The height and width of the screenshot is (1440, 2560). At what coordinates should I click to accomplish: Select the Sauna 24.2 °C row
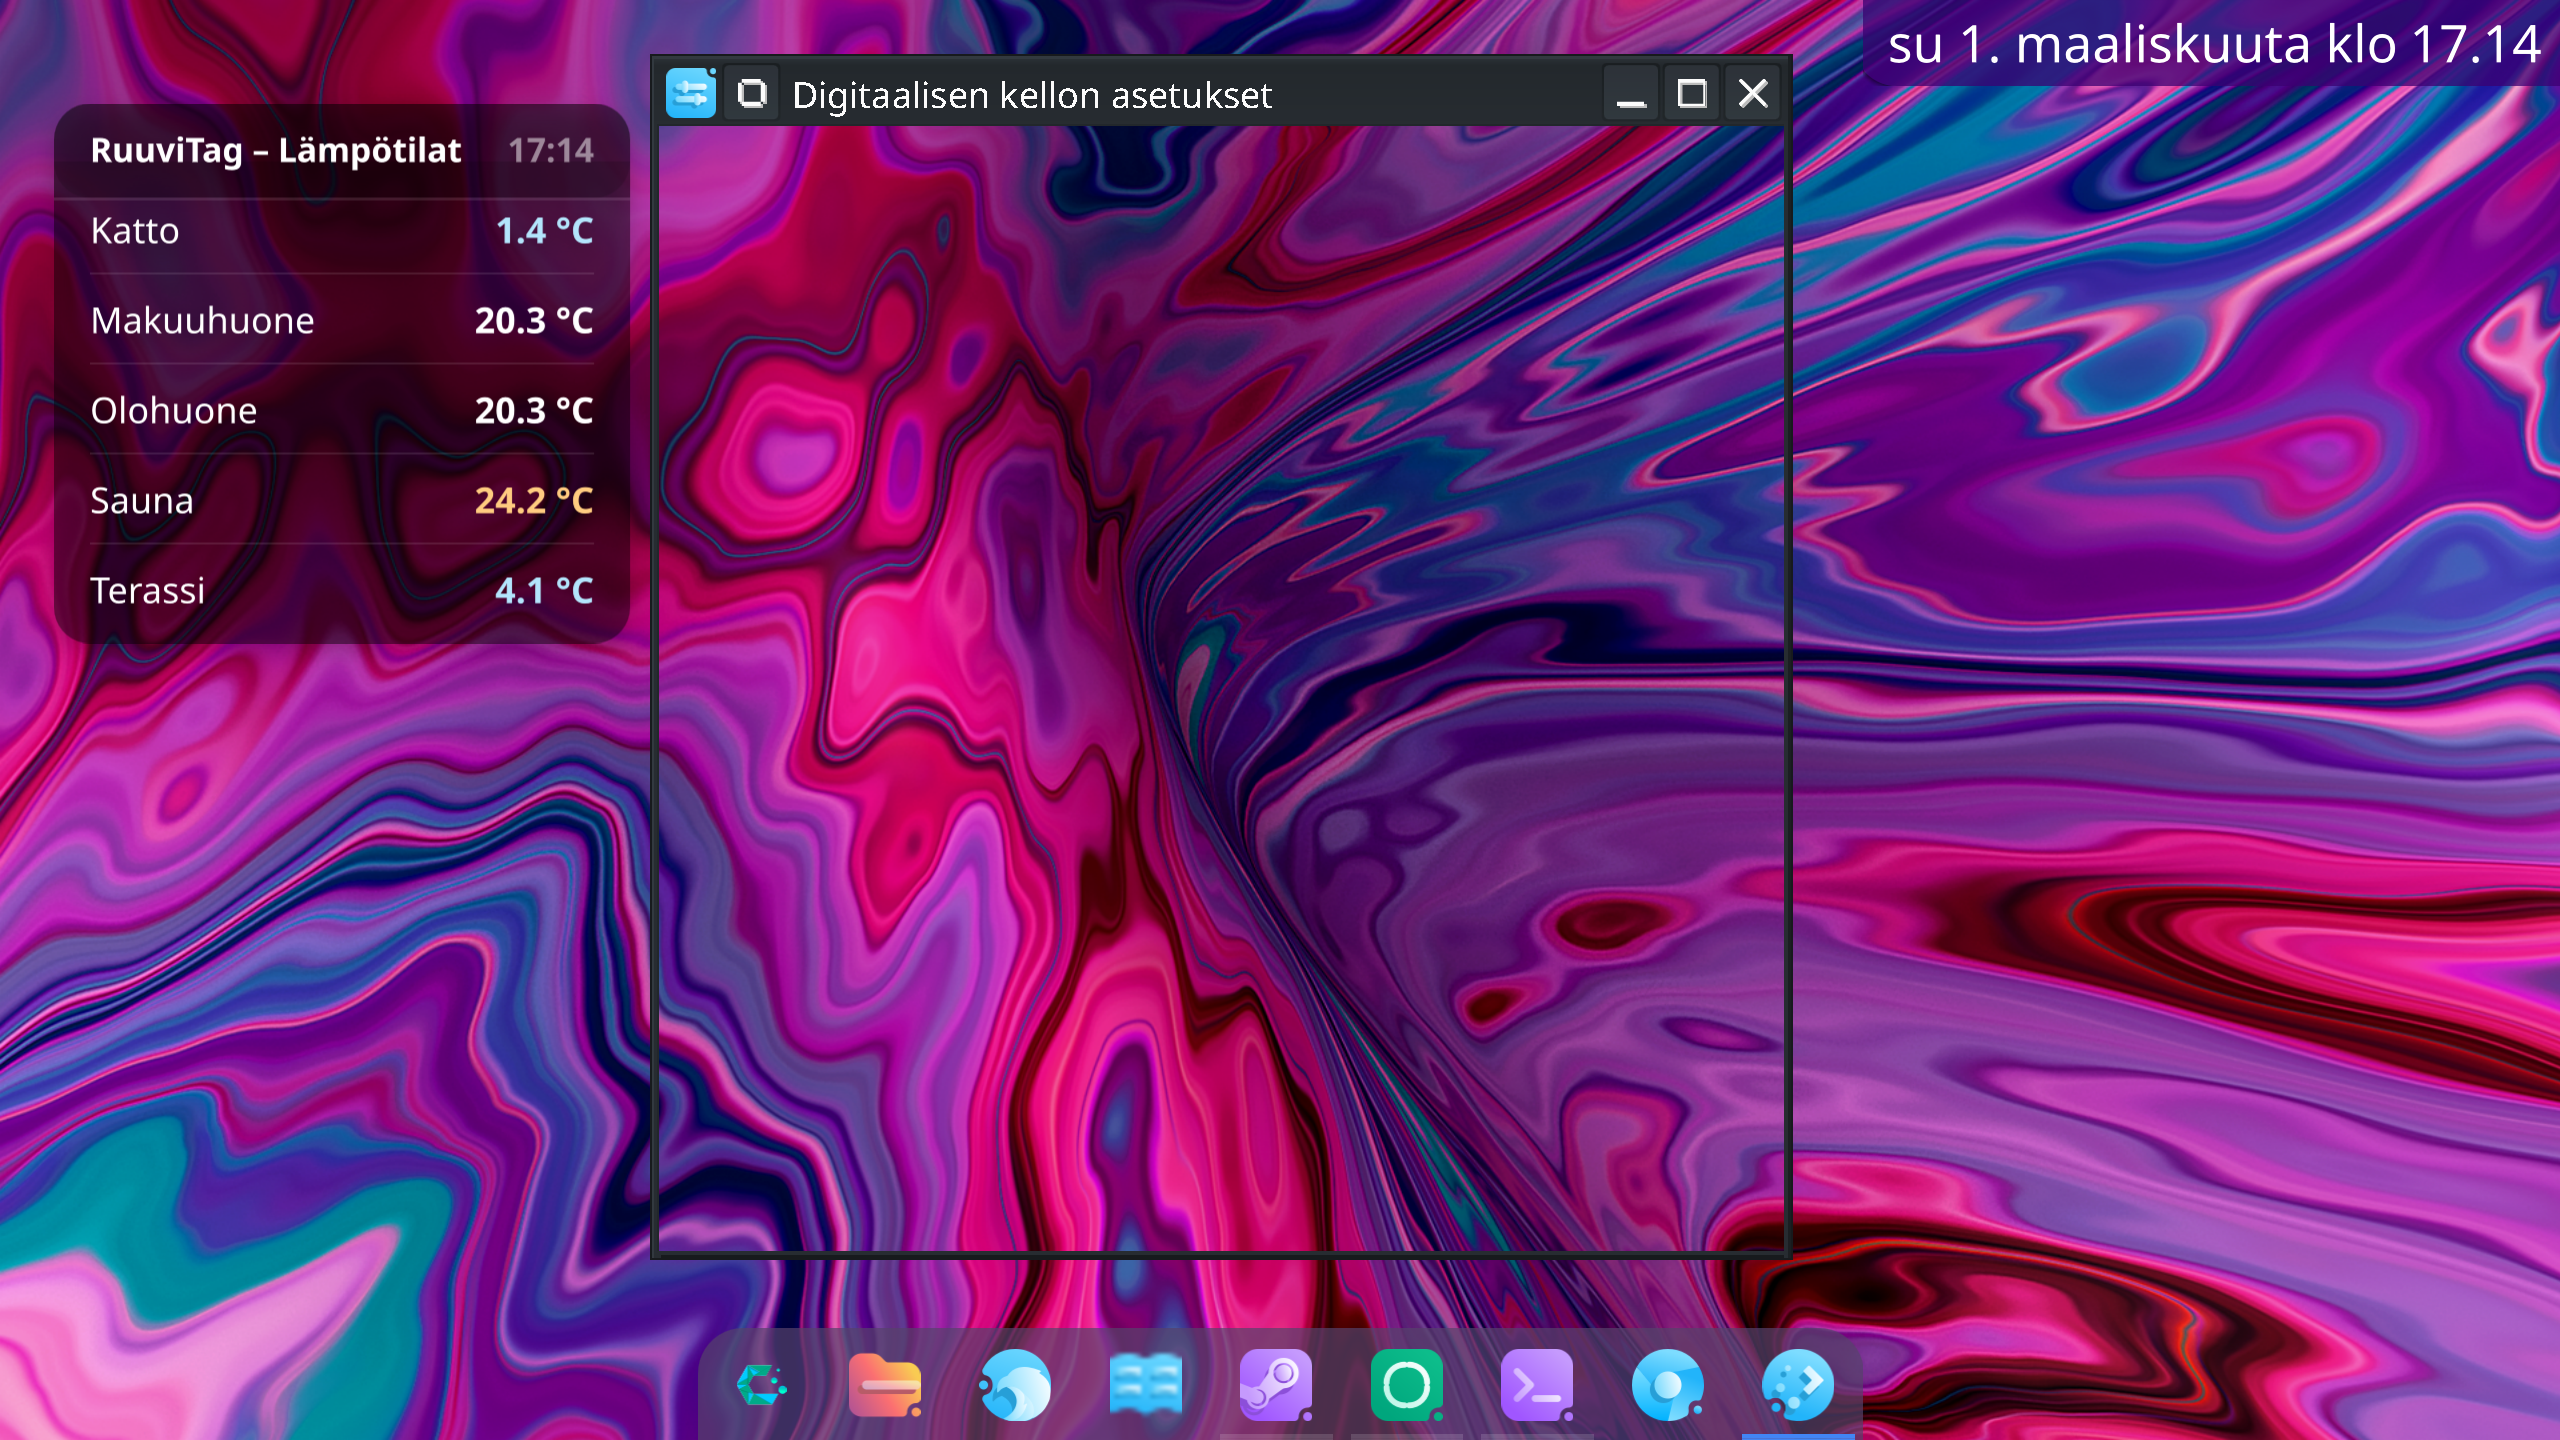point(341,501)
